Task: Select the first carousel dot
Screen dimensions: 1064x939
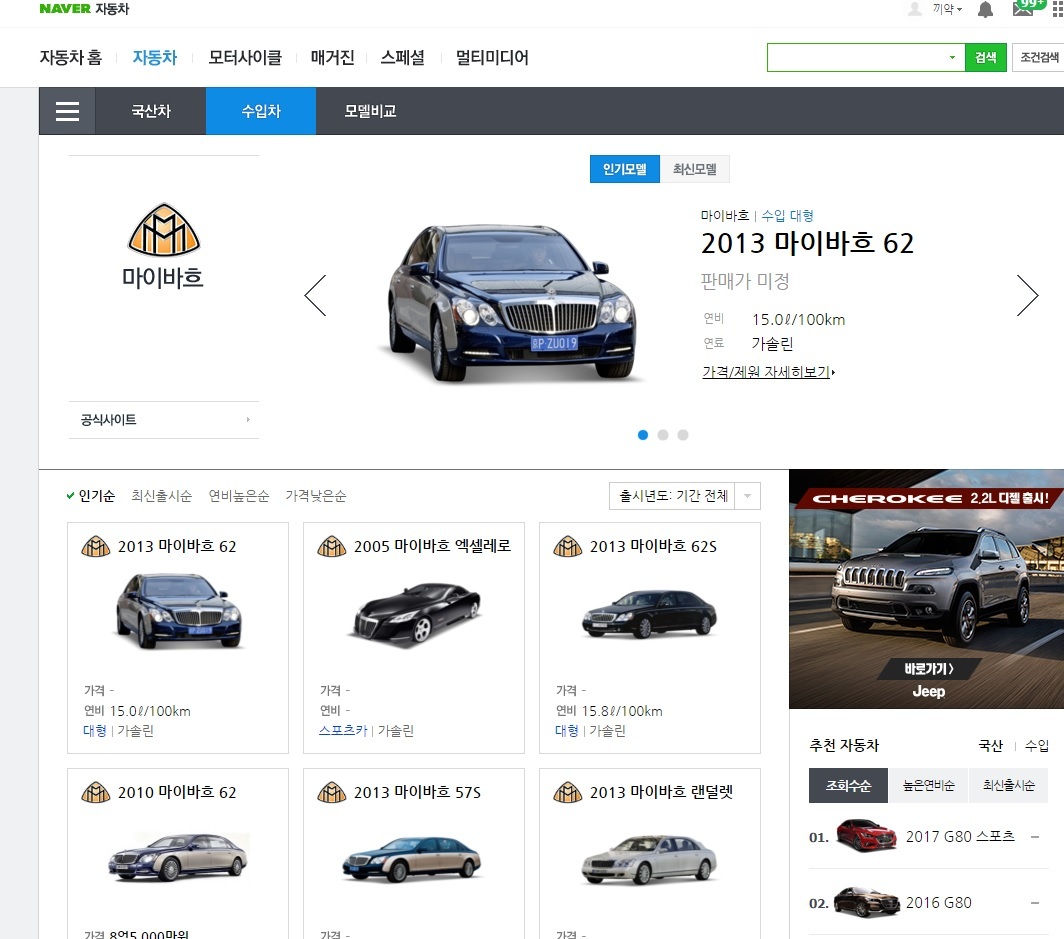Action: coord(643,435)
